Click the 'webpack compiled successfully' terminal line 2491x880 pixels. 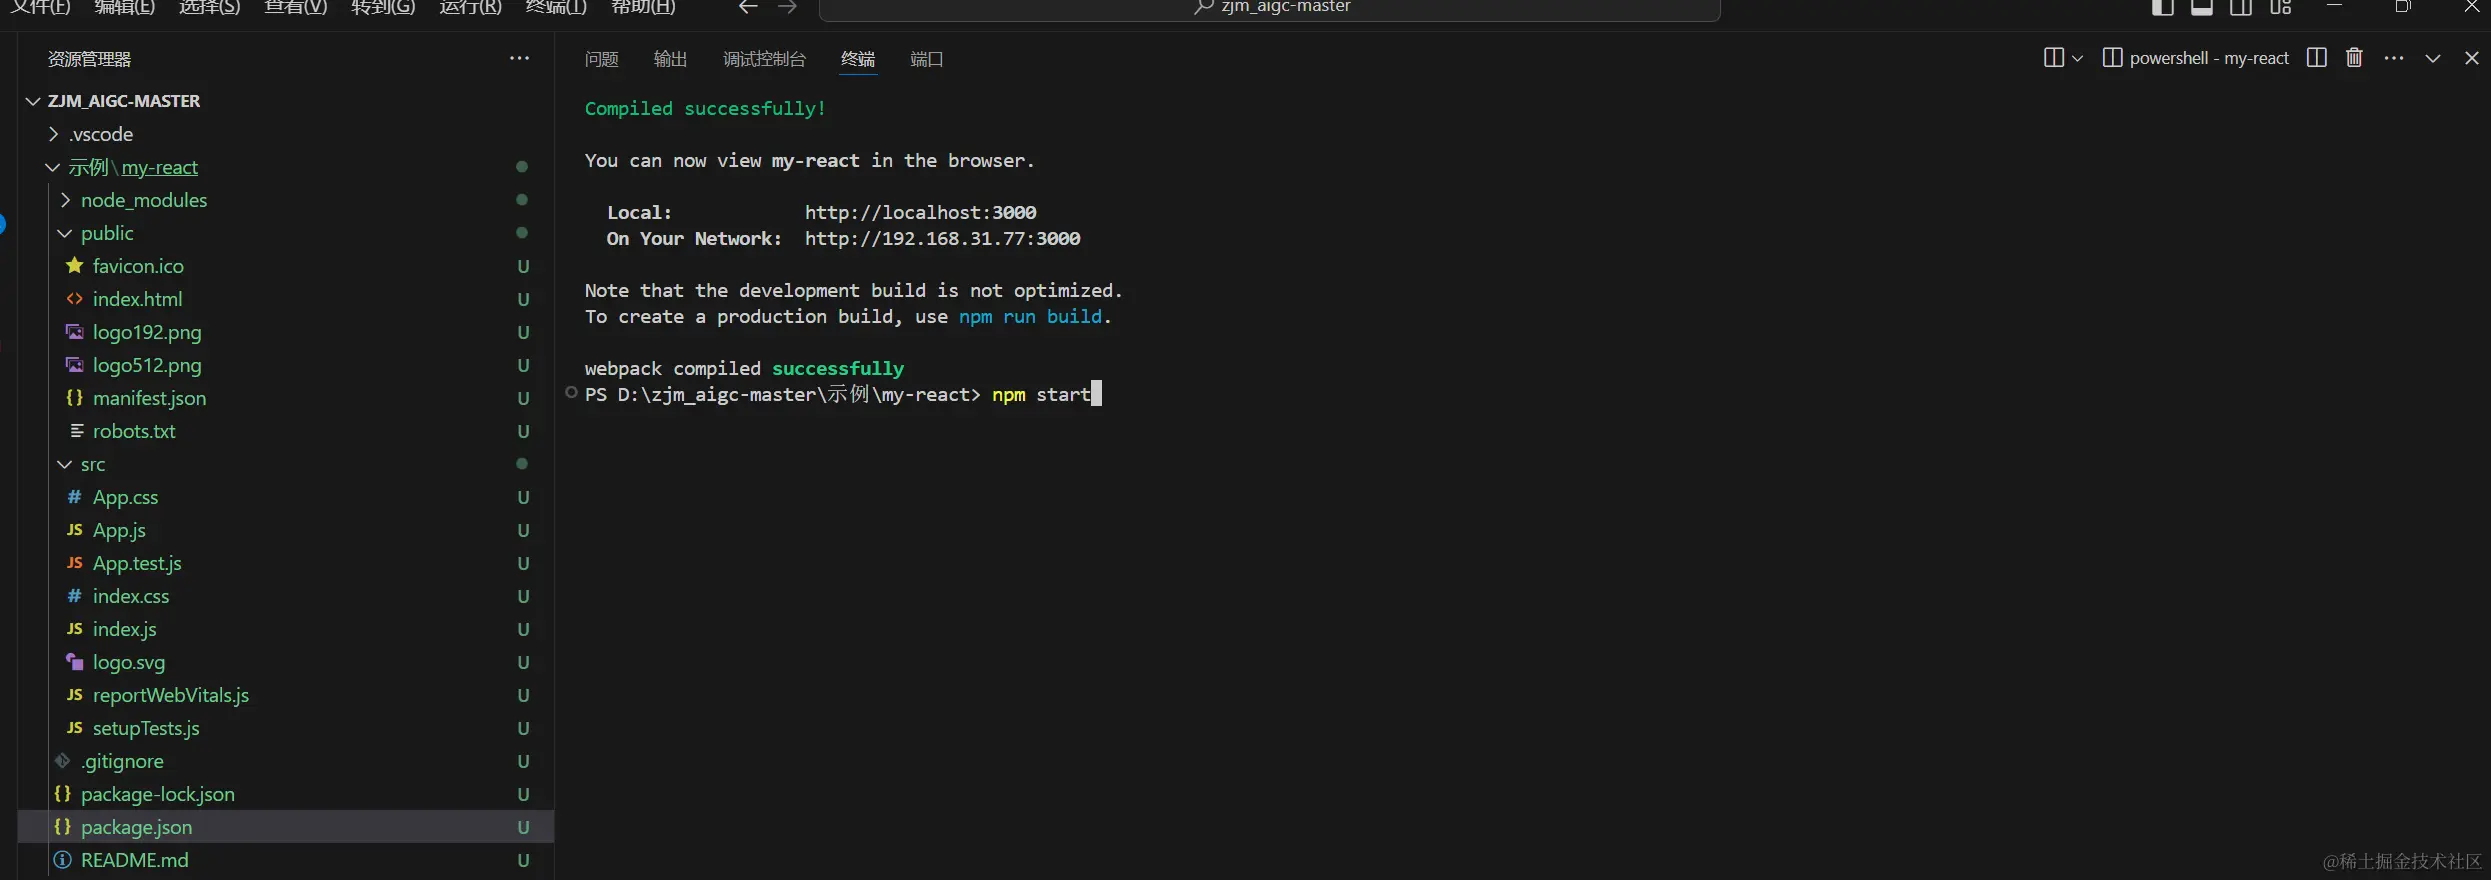744,368
